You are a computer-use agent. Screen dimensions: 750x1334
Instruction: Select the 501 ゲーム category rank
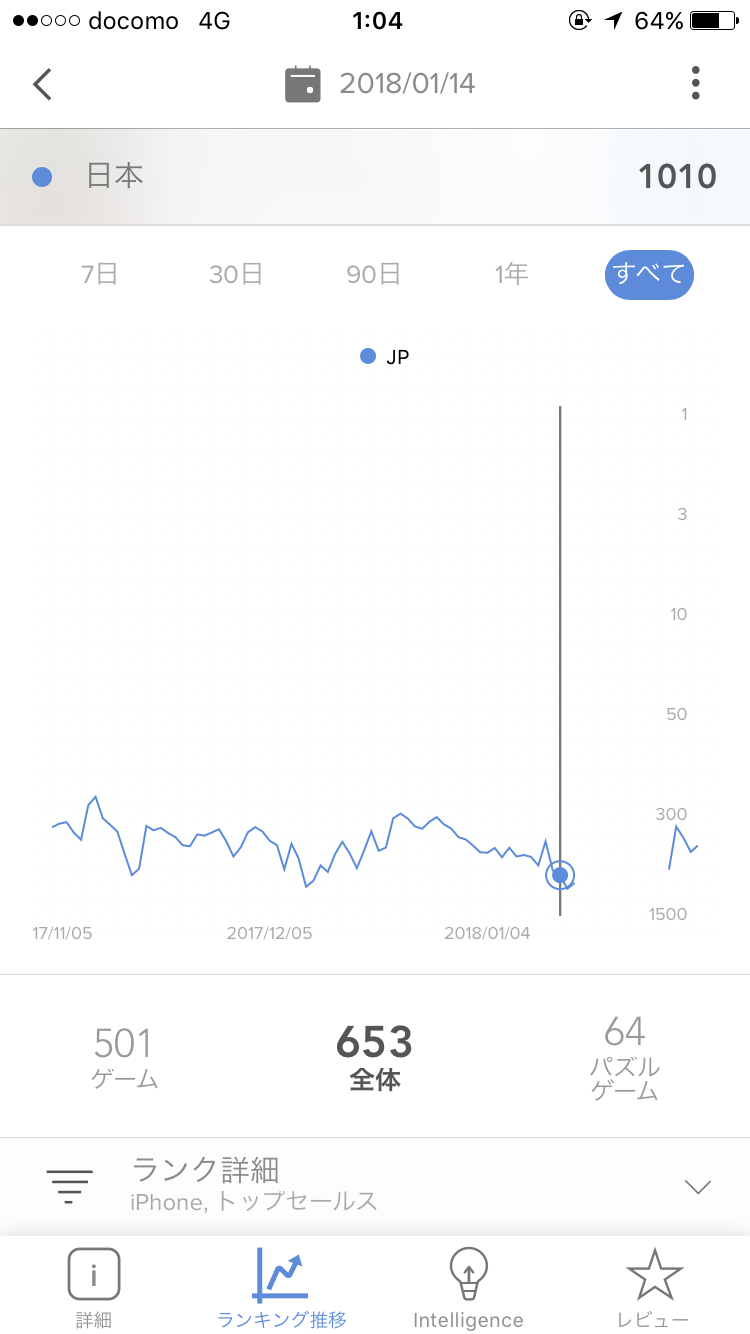(125, 1056)
